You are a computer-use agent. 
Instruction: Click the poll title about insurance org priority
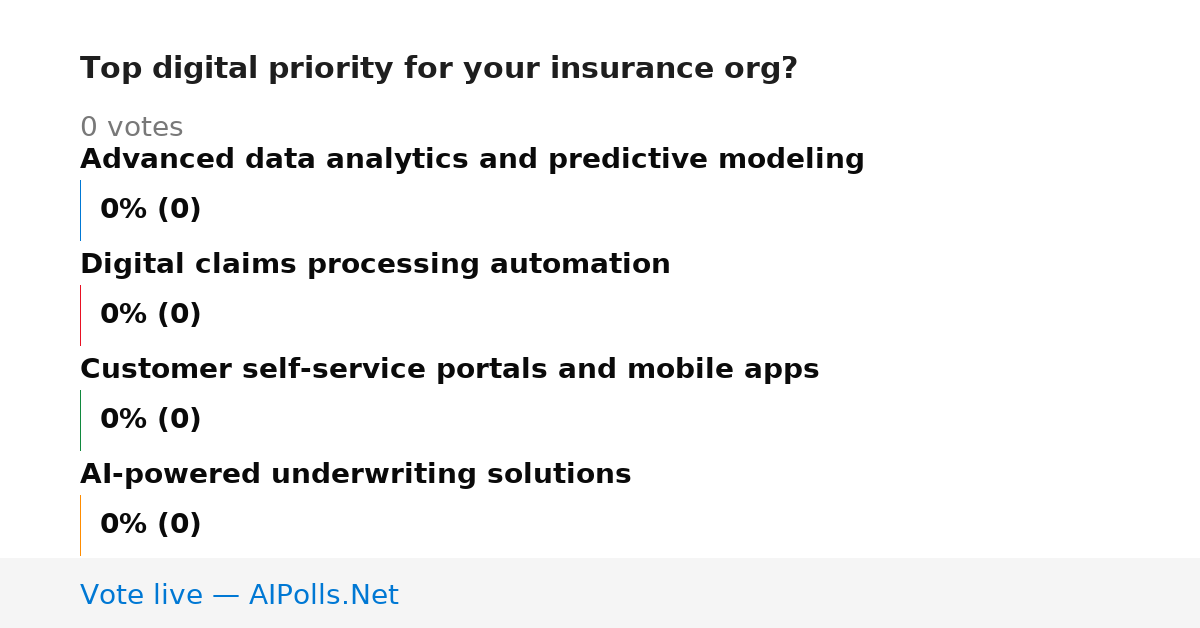[438, 69]
